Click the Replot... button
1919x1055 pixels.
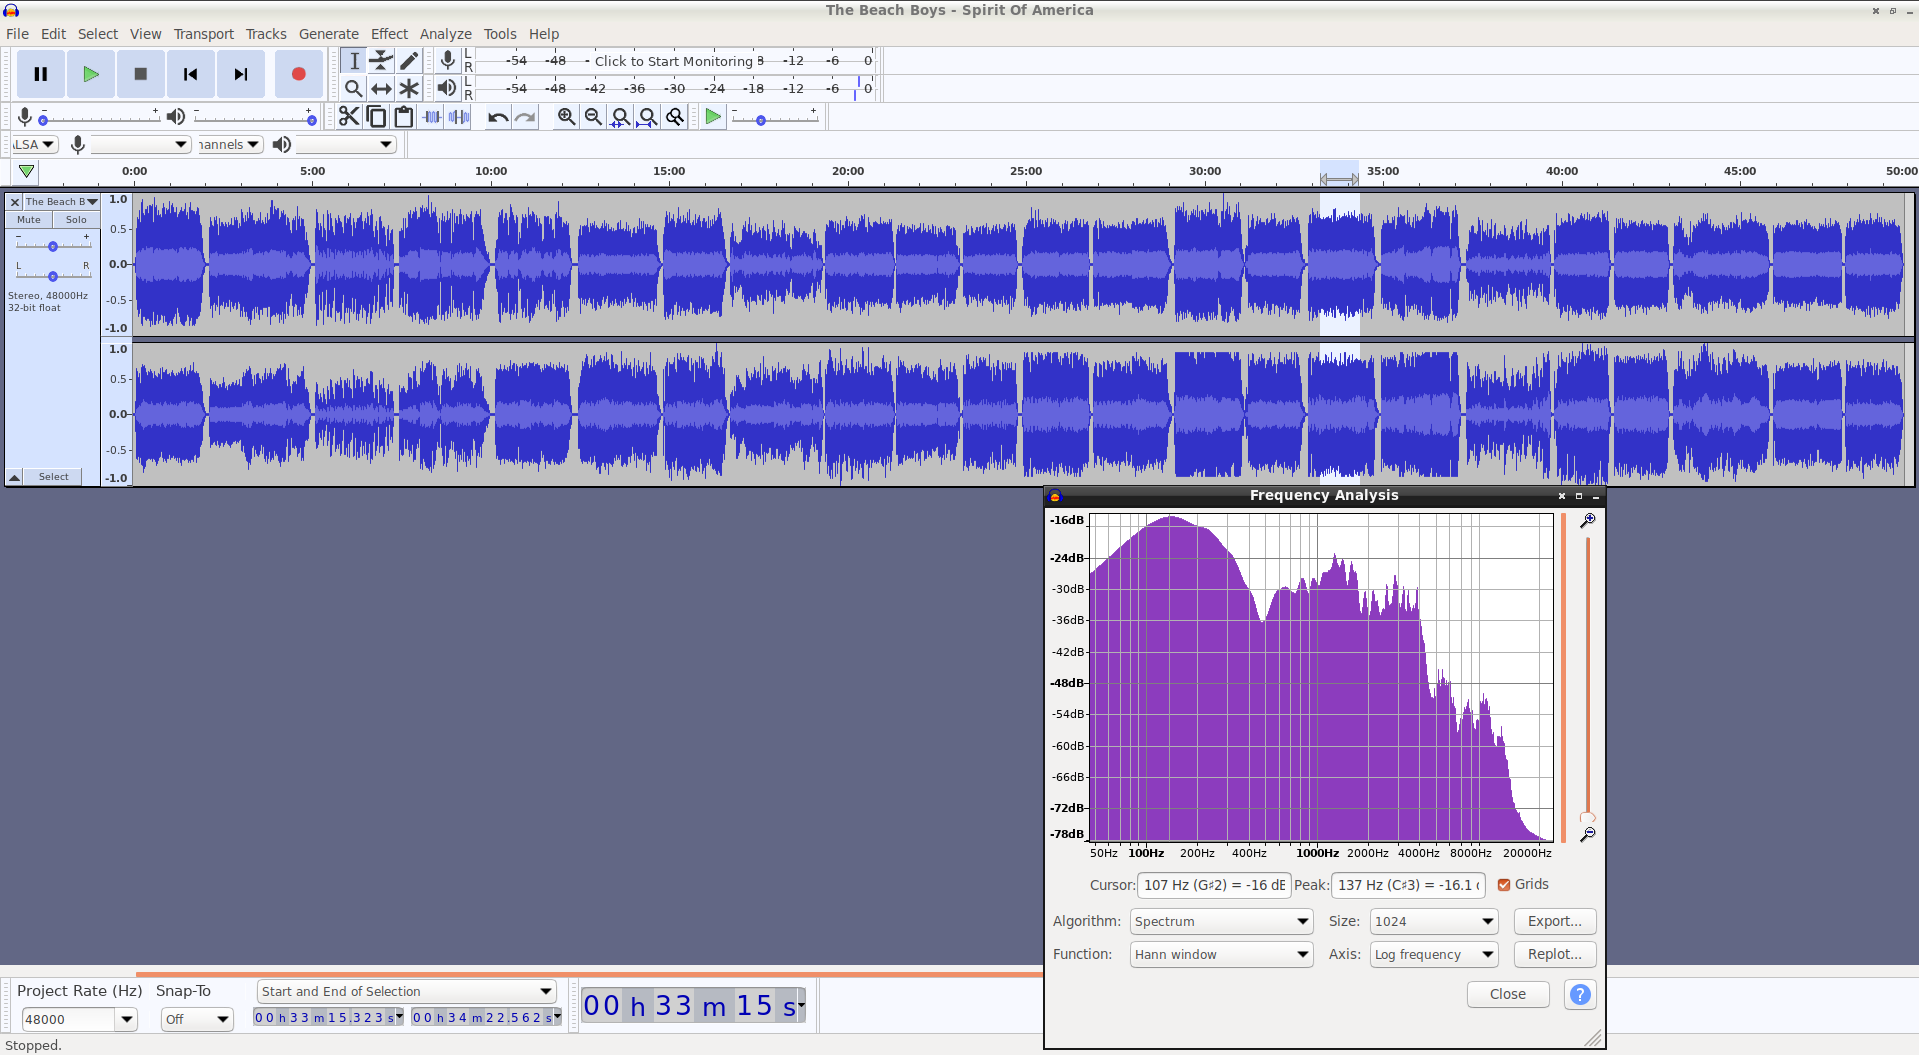tap(1554, 954)
